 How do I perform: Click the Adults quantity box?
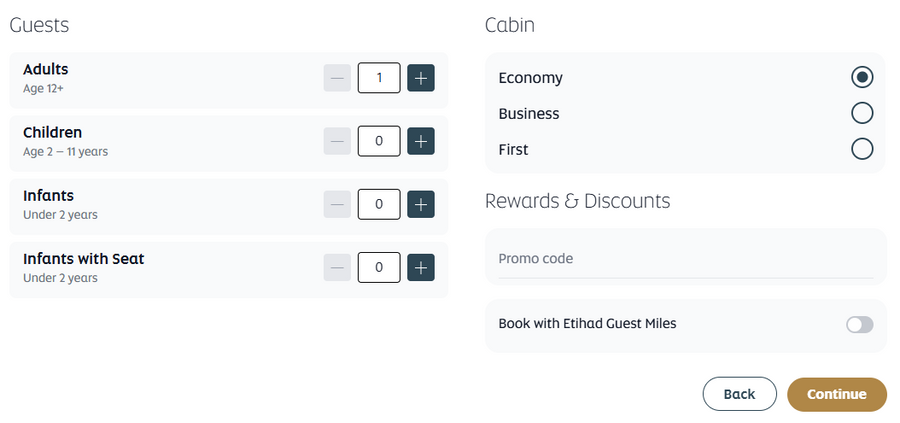pos(379,77)
